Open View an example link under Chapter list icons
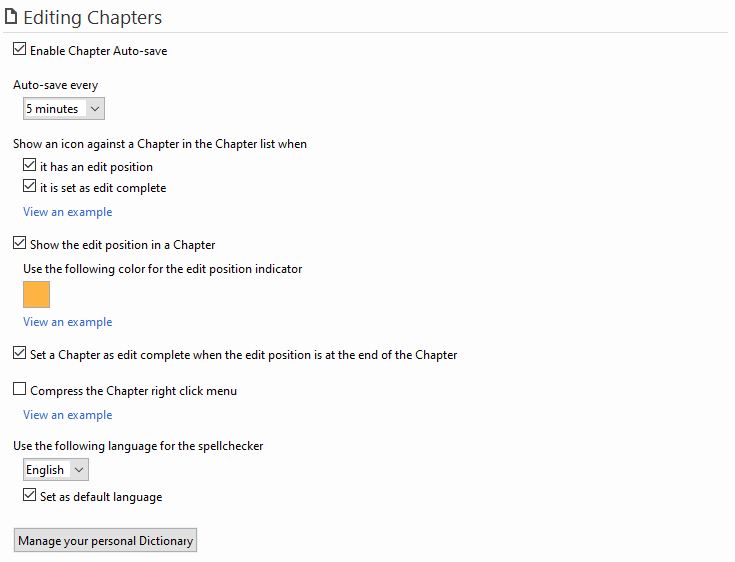This screenshot has width=735, height=562. coord(68,212)
